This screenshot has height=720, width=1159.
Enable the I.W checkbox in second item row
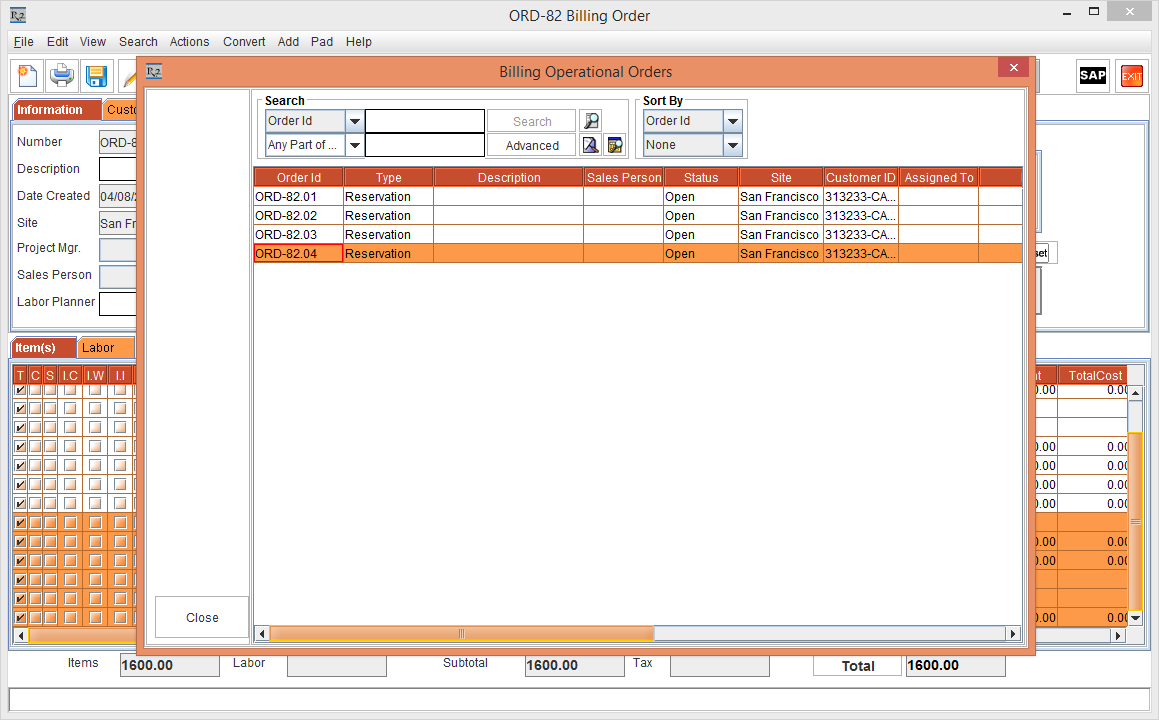point(95,409)
